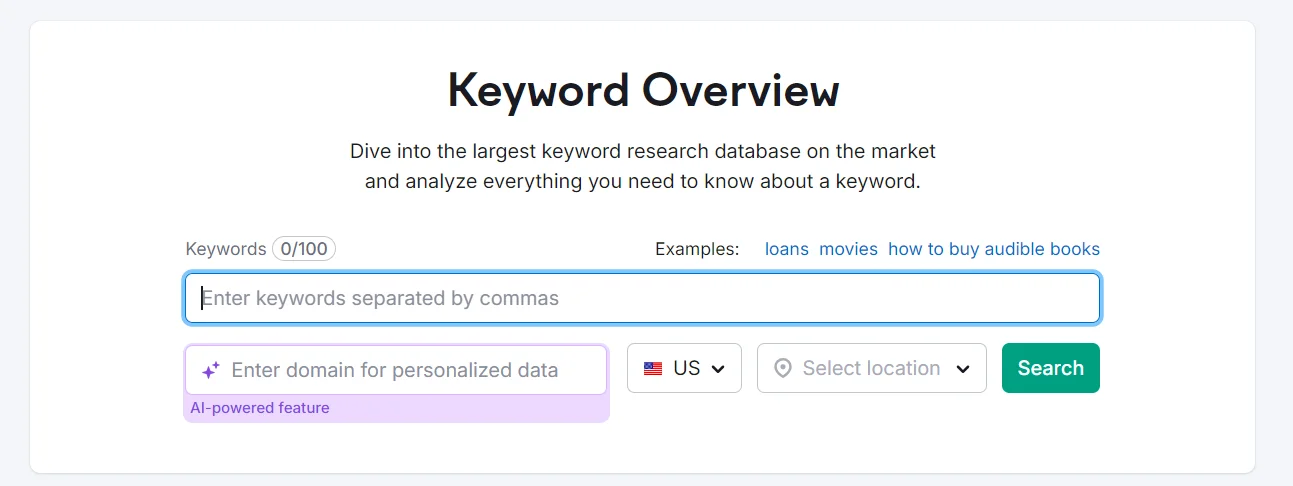
Task: Click the 0/100 keyword counter badge
Action: [x=304, y=249]
